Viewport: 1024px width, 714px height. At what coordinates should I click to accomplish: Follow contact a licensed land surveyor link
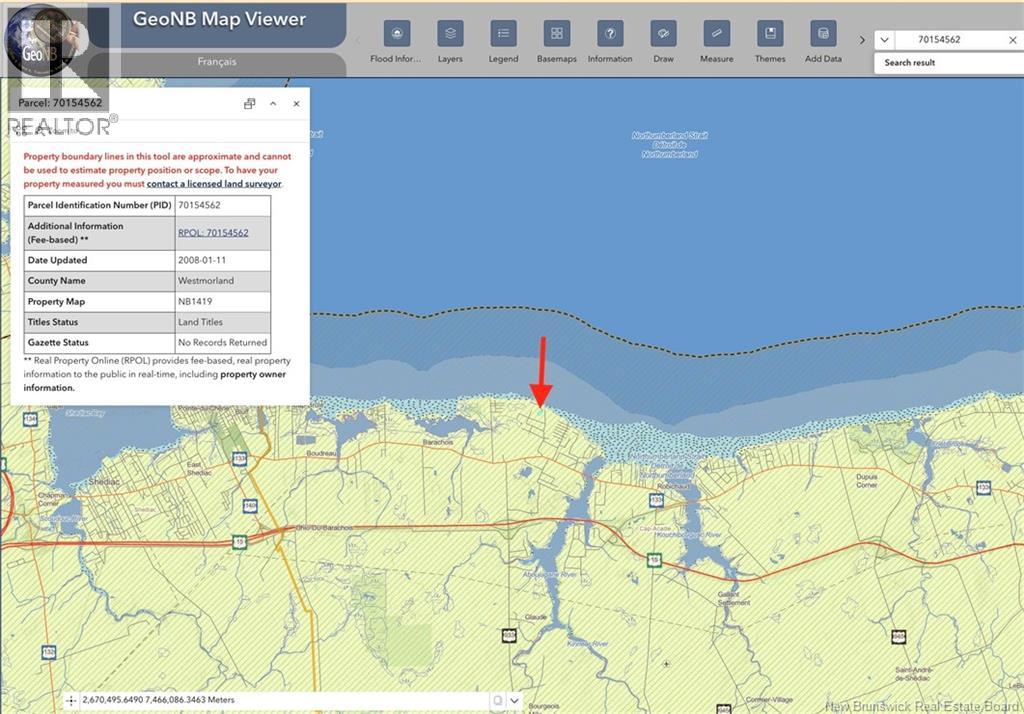click(214, 184)
